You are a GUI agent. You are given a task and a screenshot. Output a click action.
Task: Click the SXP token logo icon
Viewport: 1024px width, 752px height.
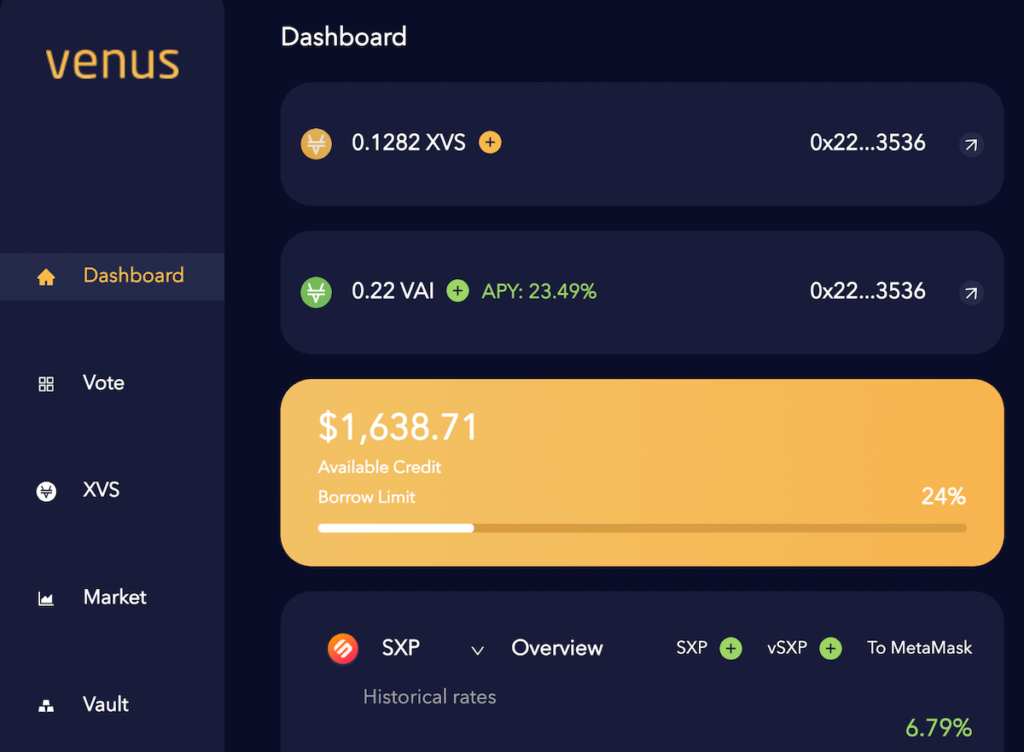pyautogui.click(x=343, y=648)
